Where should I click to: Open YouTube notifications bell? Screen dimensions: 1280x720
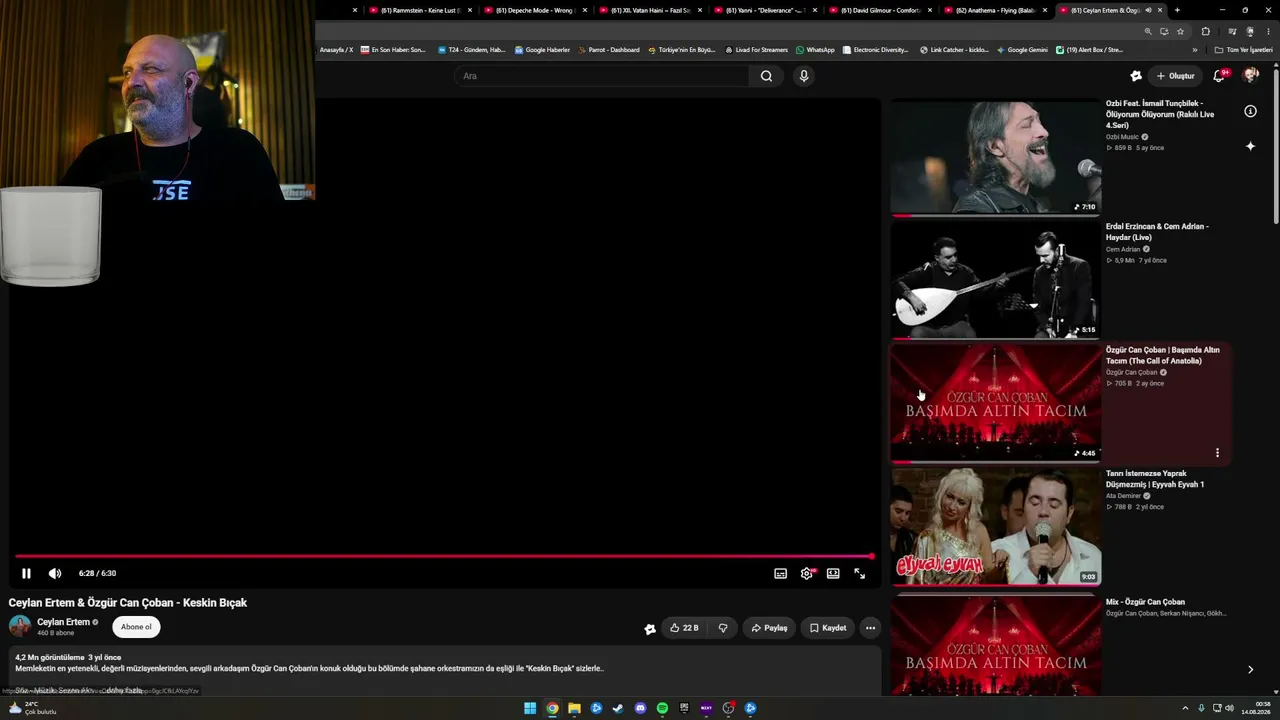tap(1219, 76)
